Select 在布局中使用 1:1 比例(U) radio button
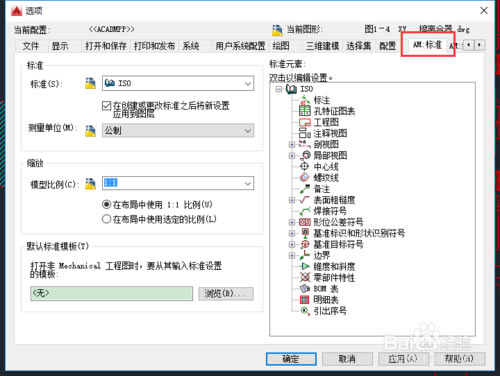Viewport: 500px width, 376px height. [106, 204]
